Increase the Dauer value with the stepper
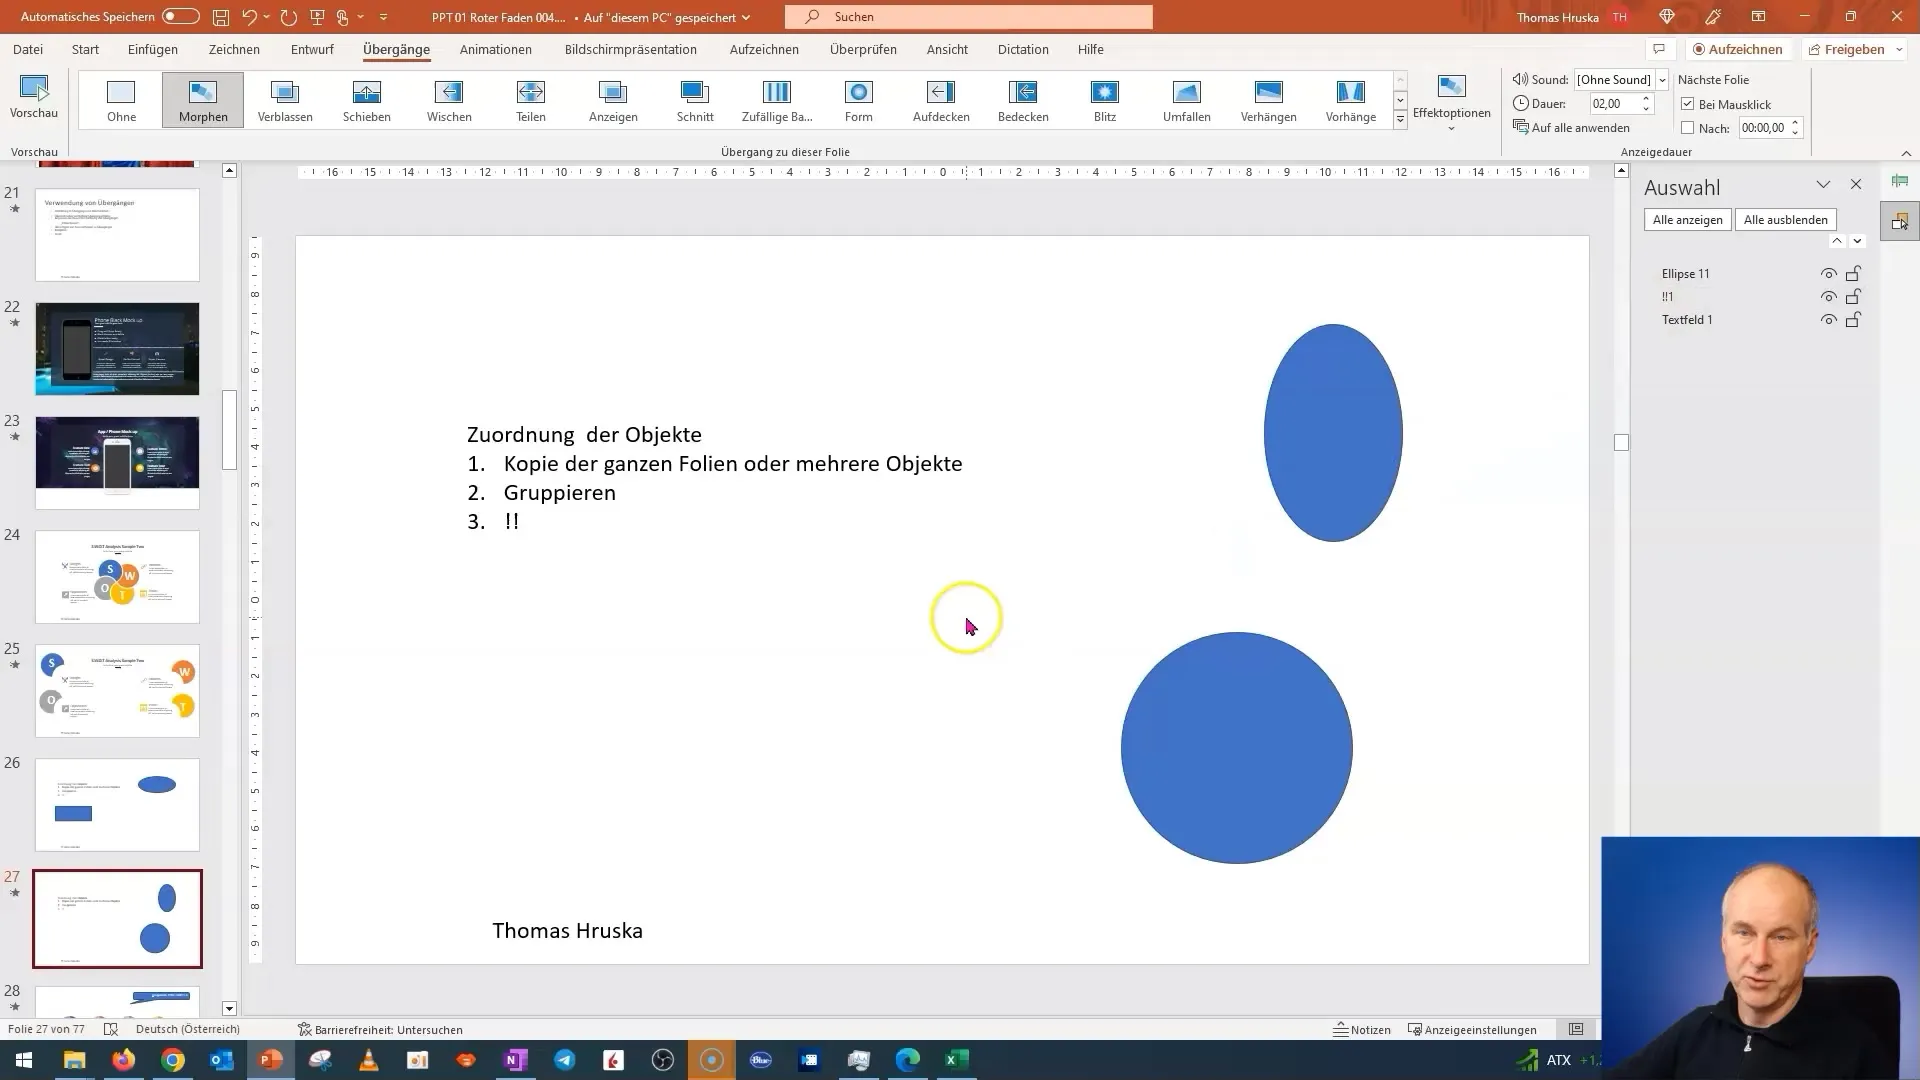This screenshot has height=1080, width=1920. (1646, 99)
